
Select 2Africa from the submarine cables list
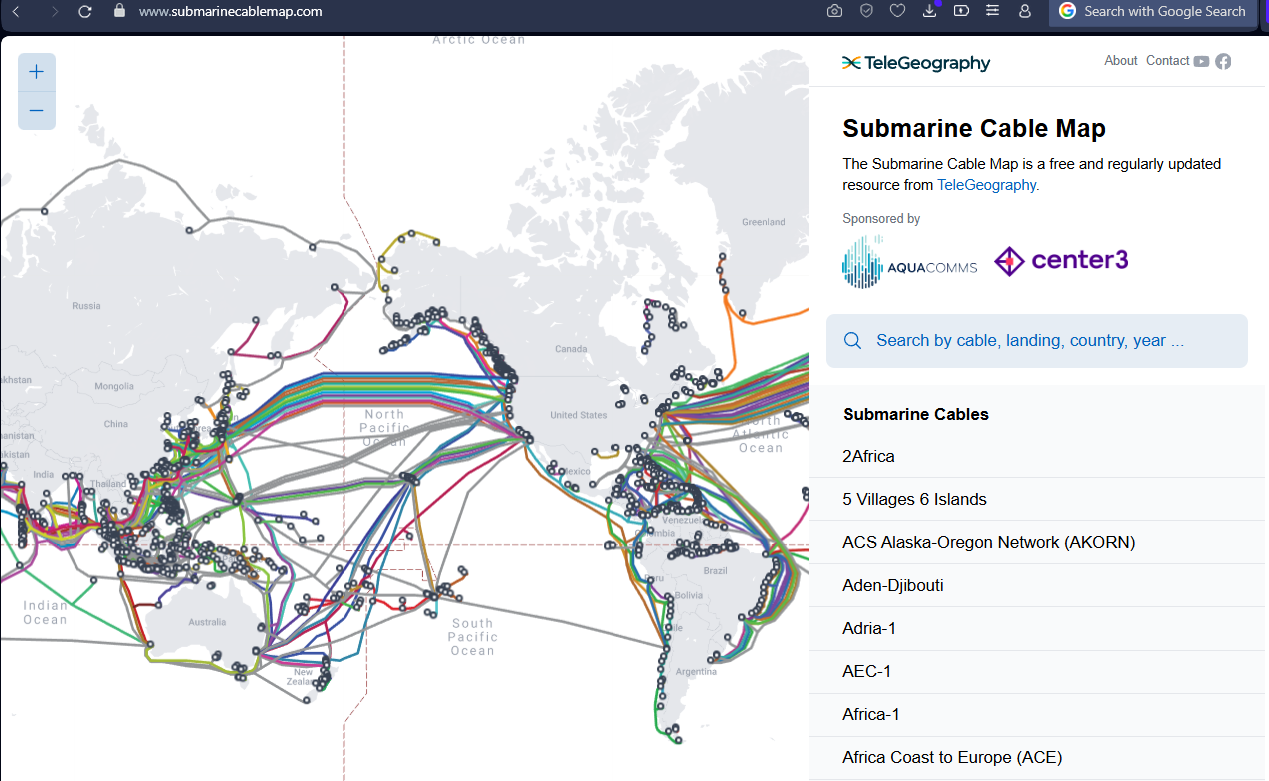[x=868, y=456]
